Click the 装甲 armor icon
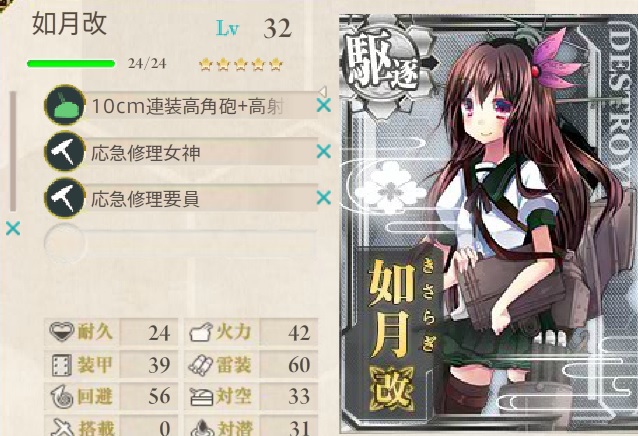The height and width of the screenshot is (436, 638). [x=62, y=364]
